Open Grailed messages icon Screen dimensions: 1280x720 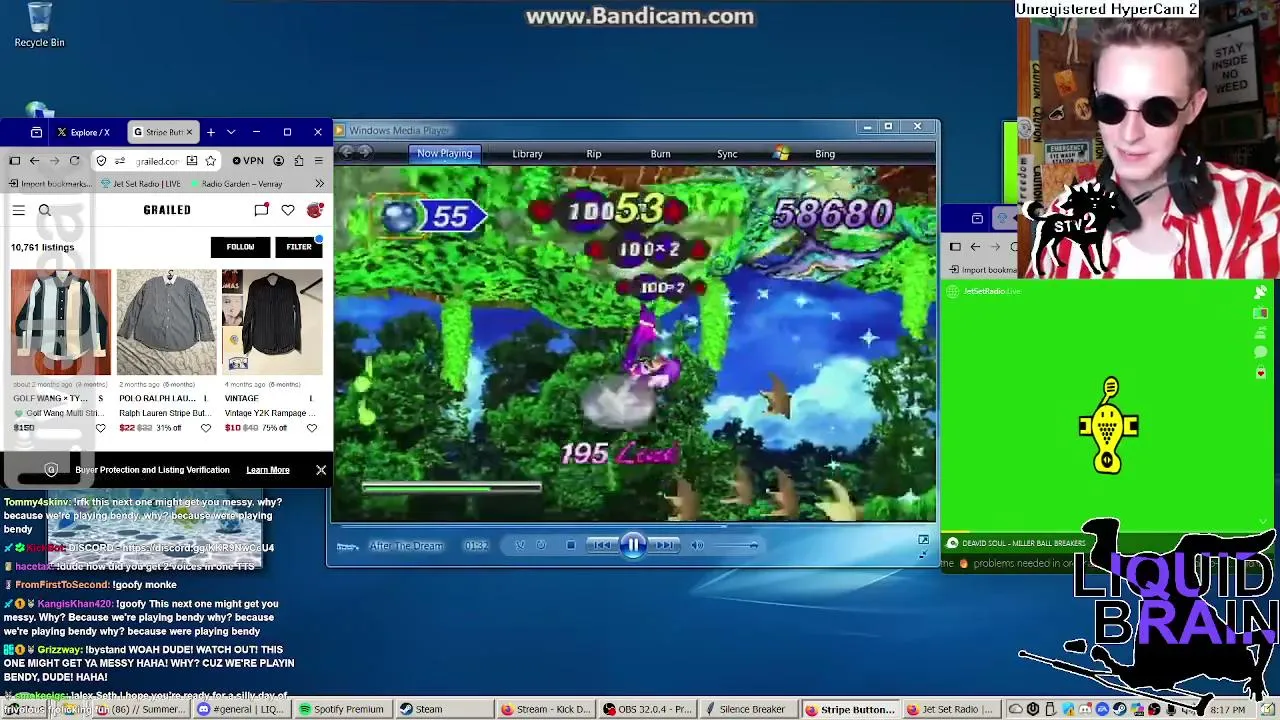click(x=261, y=210)
